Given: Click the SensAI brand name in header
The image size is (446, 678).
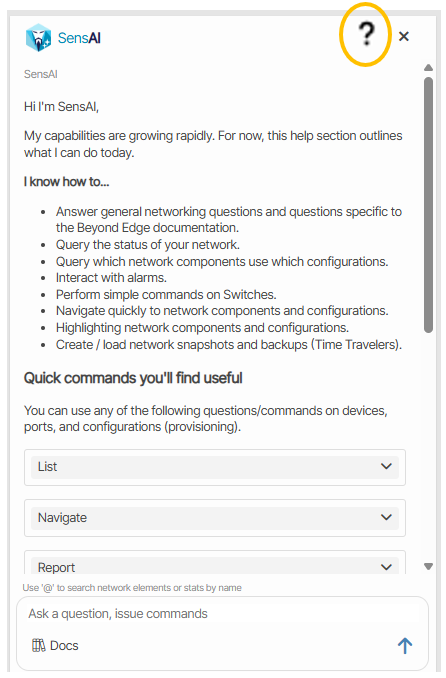Looking at the screenshot, I should pyautogui.click(x=79, y=38).
